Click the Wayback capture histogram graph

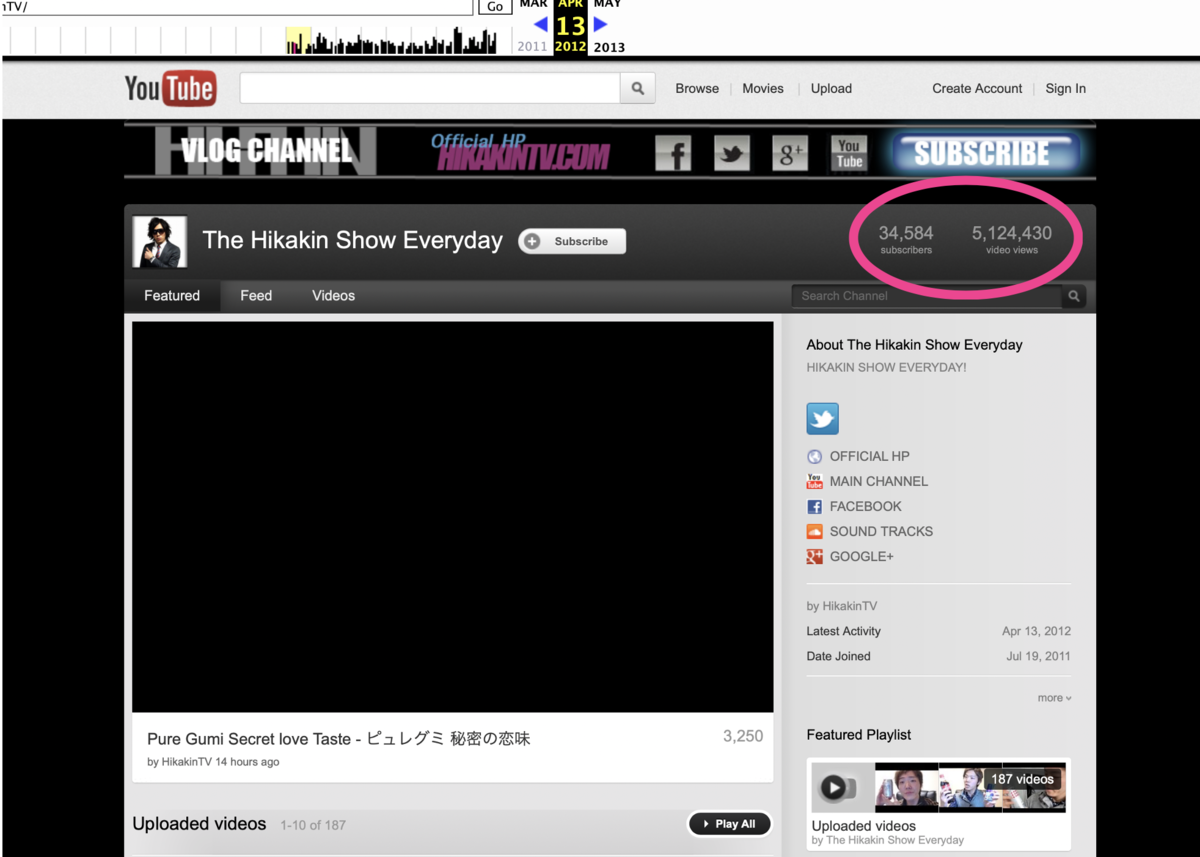254,40
